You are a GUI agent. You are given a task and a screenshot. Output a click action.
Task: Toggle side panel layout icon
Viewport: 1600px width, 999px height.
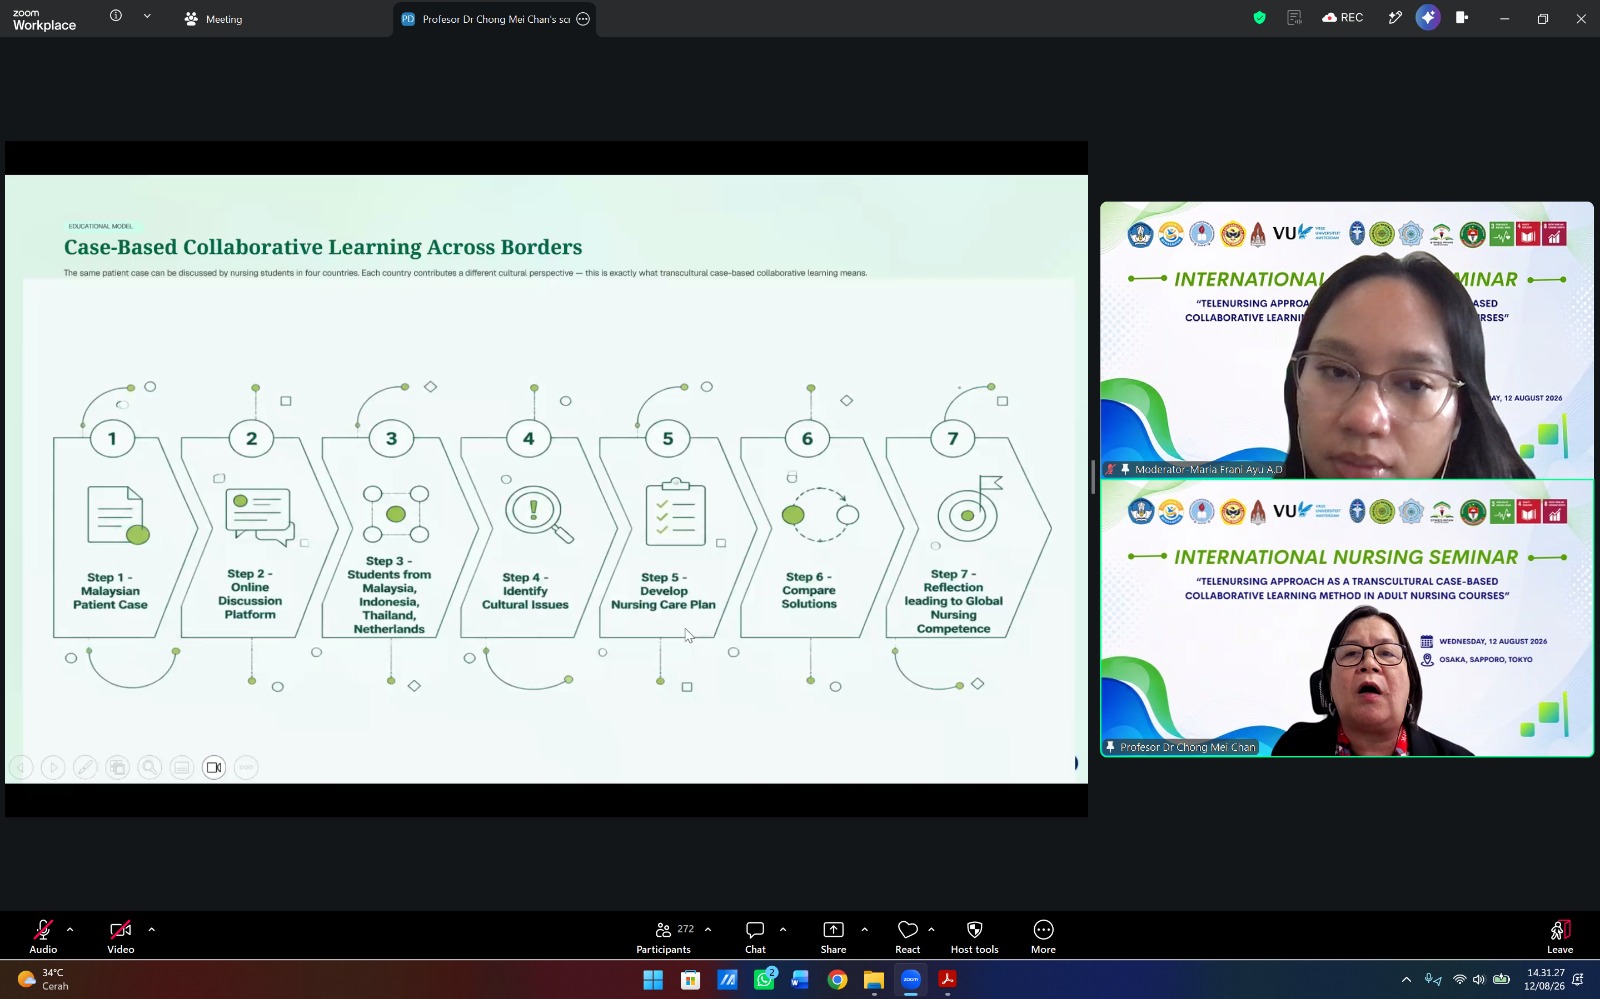(x=1462, y=18)
